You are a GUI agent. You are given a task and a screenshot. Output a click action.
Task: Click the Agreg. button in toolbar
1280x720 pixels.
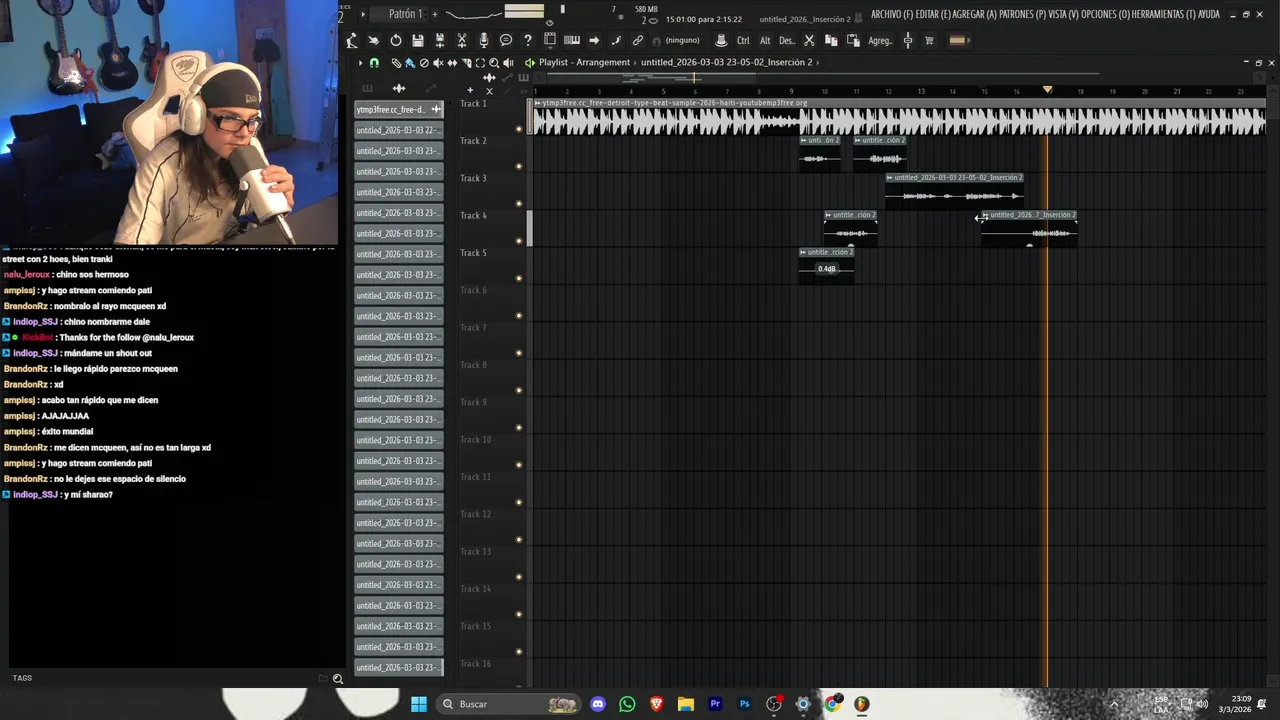point(880,40)
